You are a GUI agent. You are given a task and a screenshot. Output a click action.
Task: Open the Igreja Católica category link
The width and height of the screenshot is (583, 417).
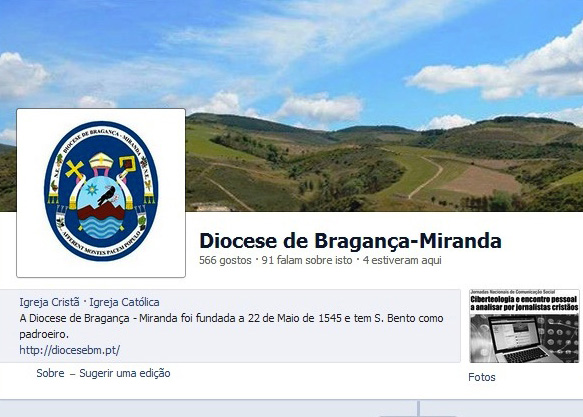124,302
